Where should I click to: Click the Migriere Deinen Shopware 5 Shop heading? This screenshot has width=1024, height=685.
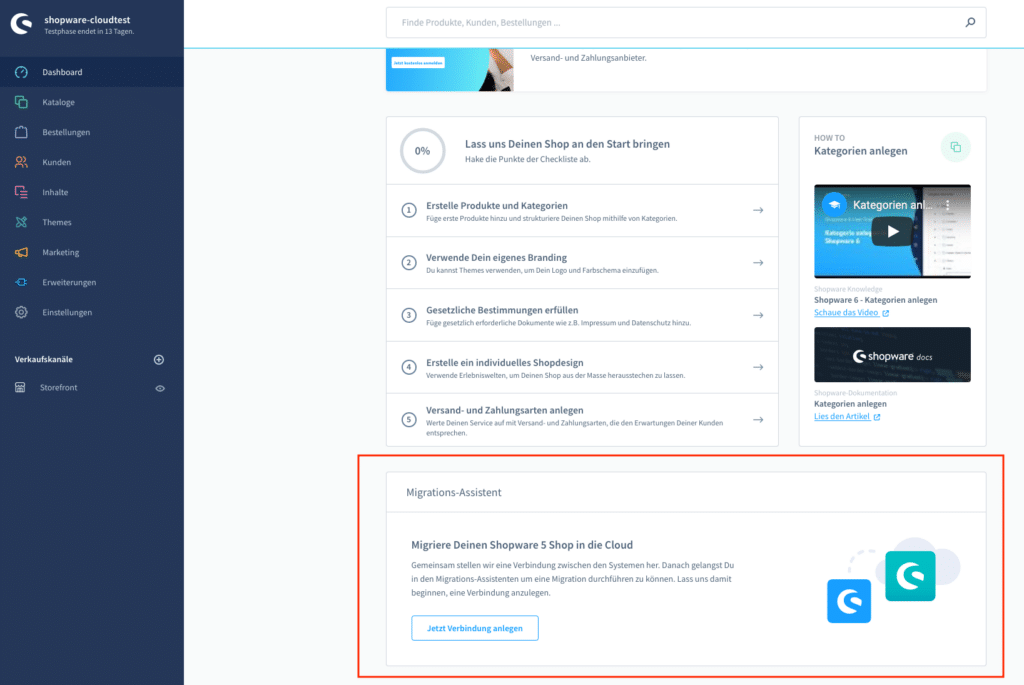(522, 545)
